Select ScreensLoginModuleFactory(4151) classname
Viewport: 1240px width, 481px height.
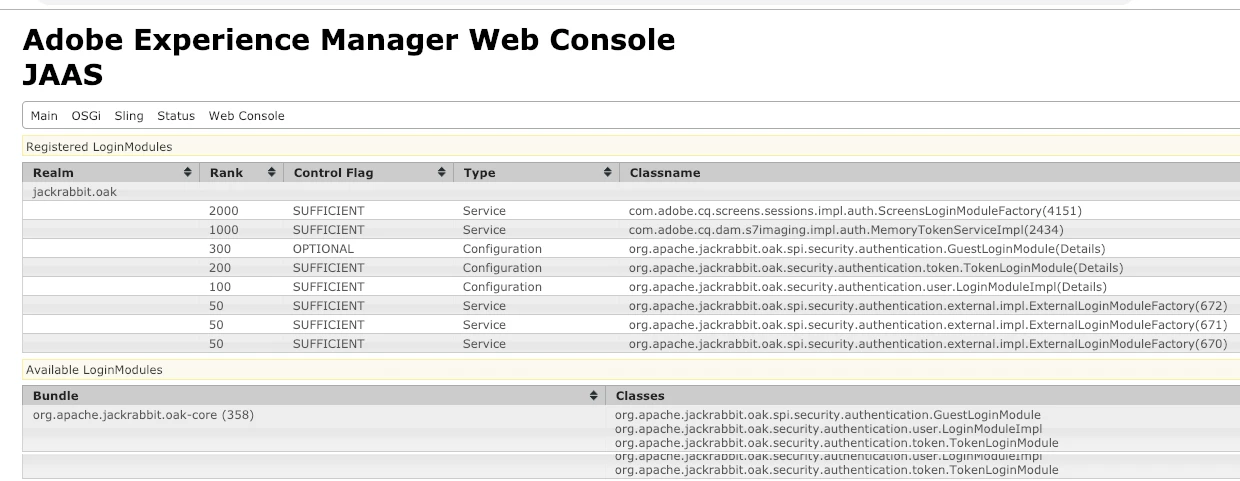coord(855,211)
